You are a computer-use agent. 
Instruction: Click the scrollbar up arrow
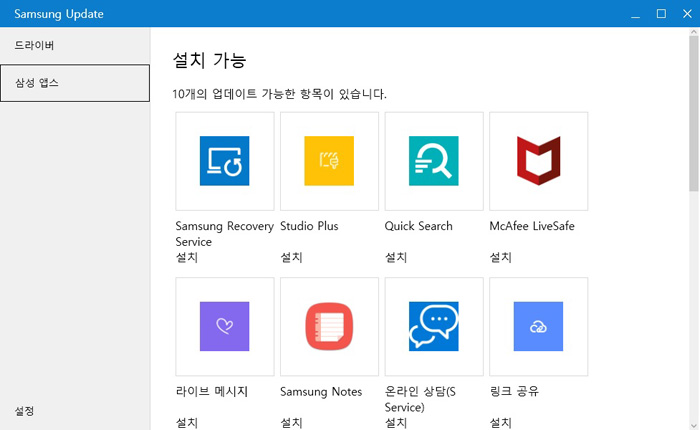click(693, 32)
